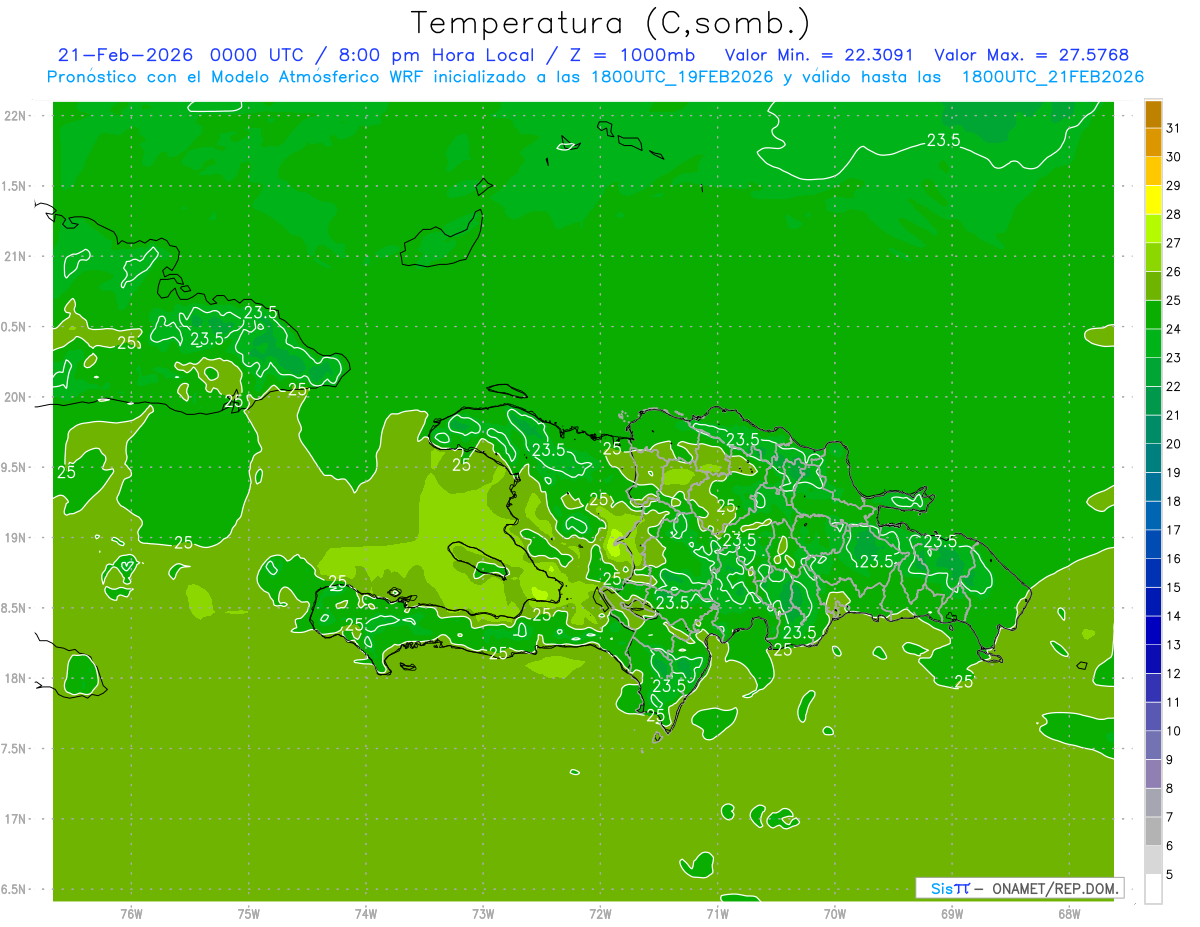Click the '68W' longitude axis label

click(x=1069, y=913)
